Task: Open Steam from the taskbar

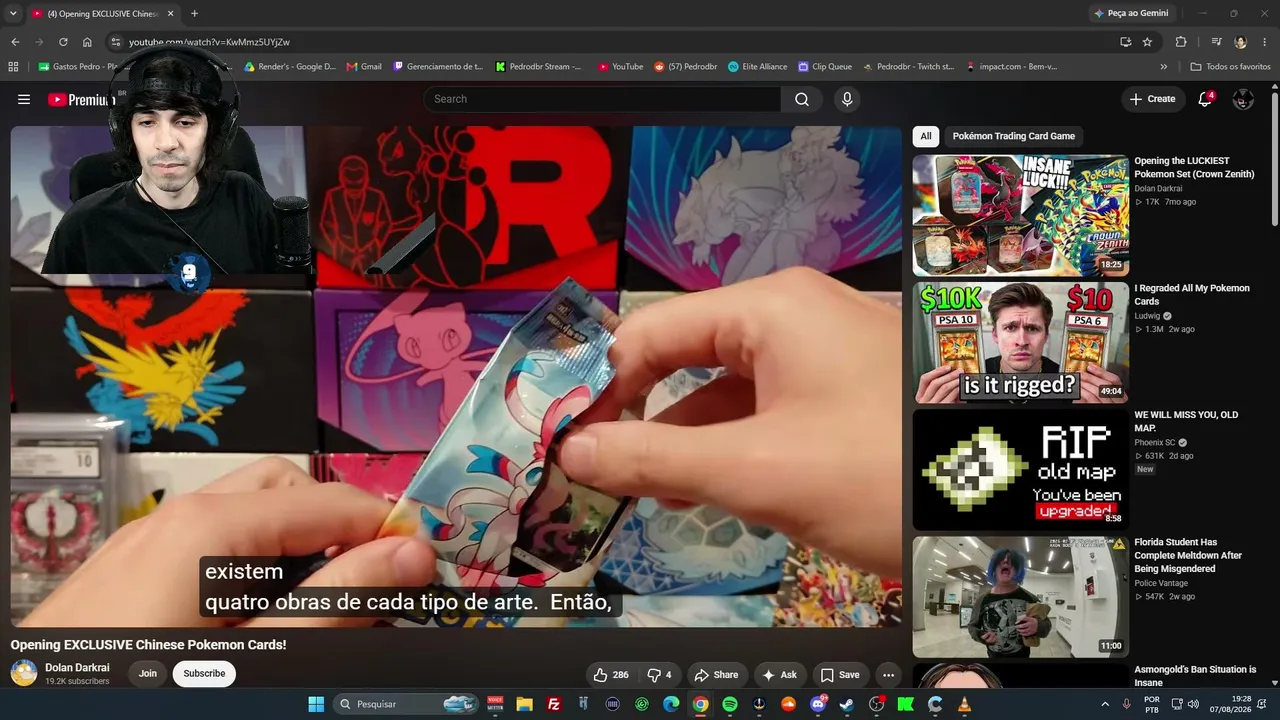Action: (x=847, y=704)
